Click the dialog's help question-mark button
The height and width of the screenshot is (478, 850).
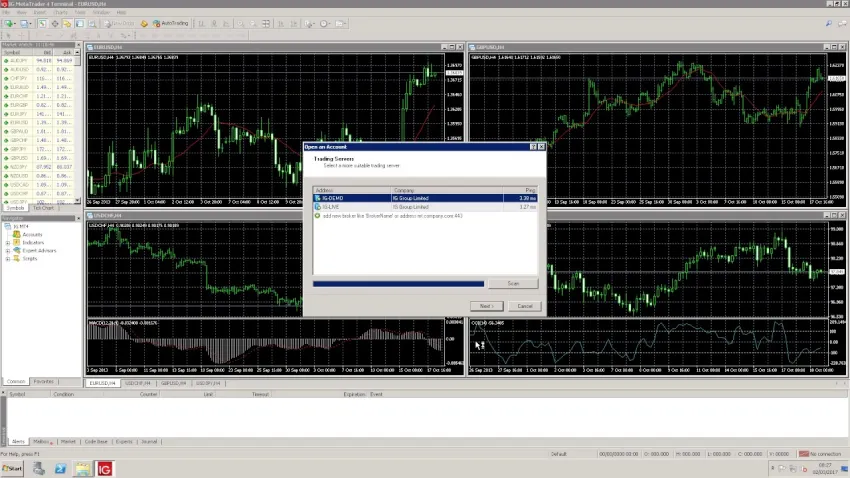pyautogui.click(x=533, y=147)
